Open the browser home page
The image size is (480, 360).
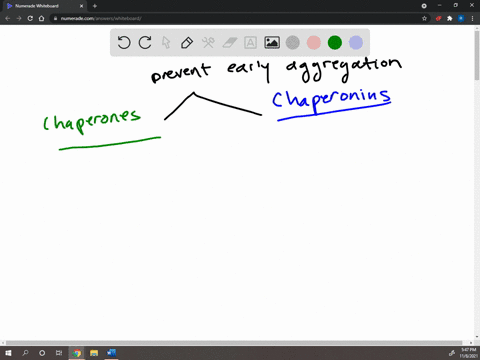41,18
